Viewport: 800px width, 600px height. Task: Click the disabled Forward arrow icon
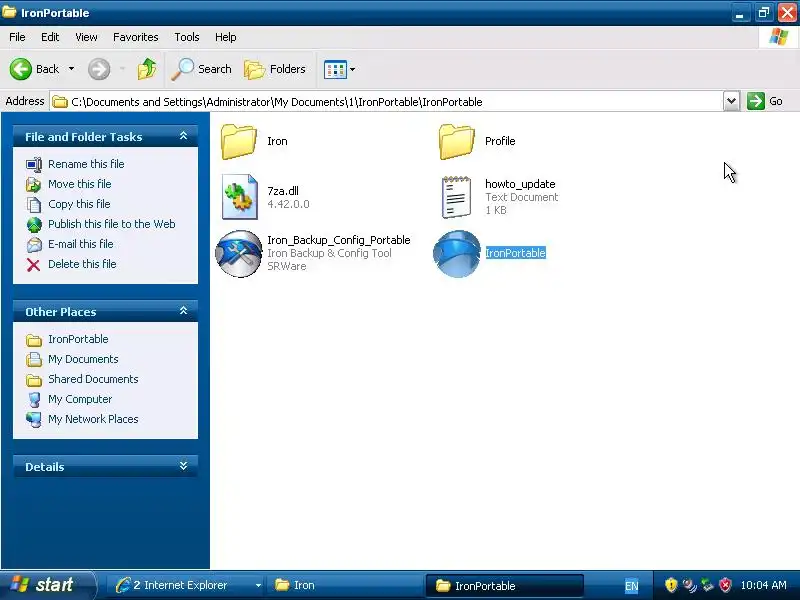pos(99,69)
